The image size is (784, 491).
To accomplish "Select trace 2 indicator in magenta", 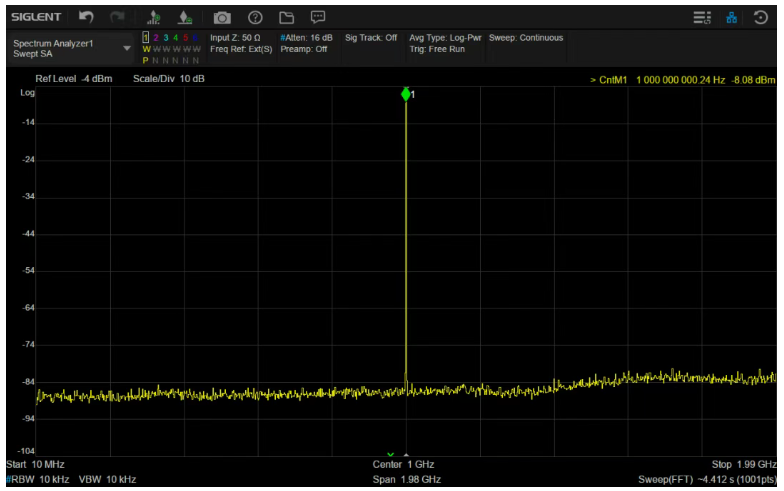I will click(156, 38).
